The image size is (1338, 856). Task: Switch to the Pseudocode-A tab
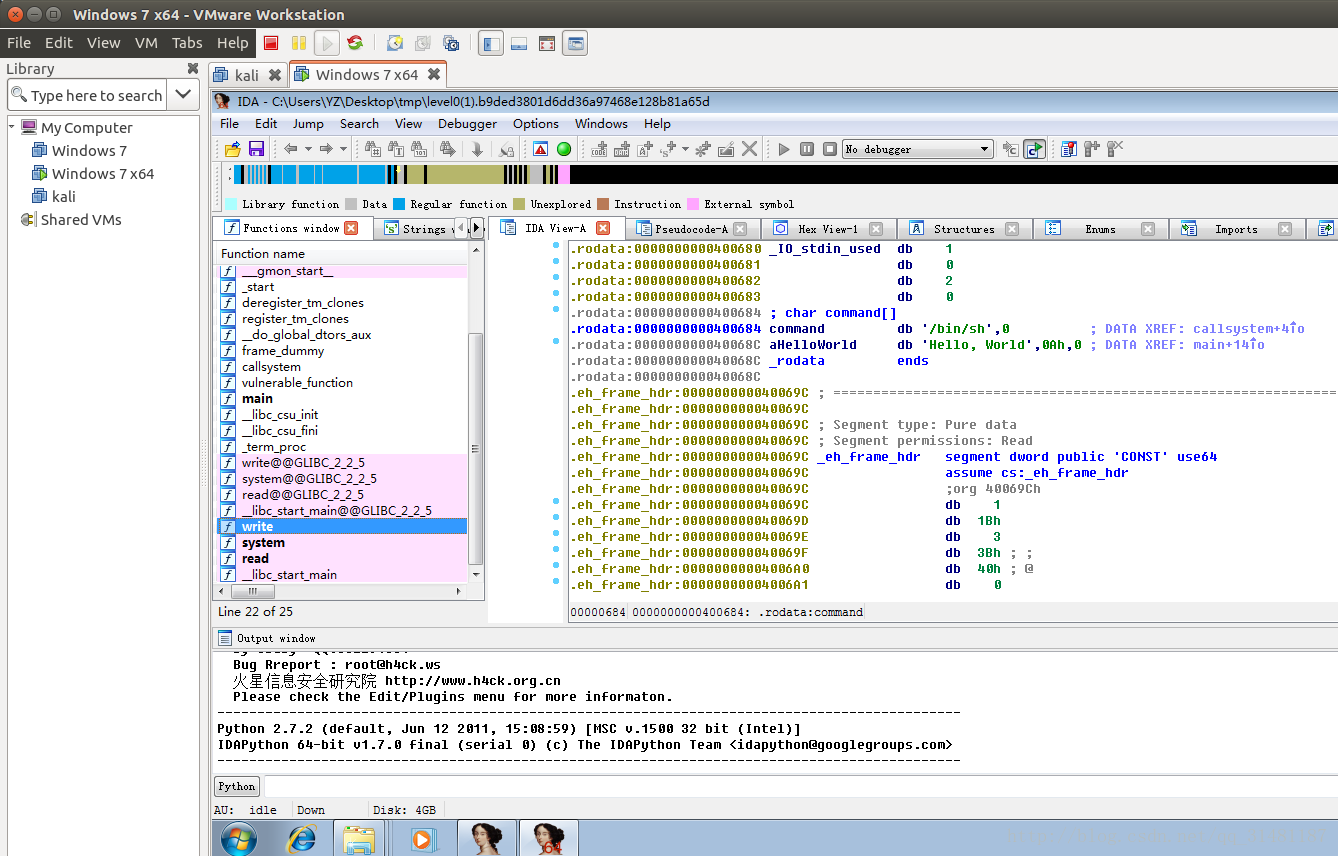[693, 229]
